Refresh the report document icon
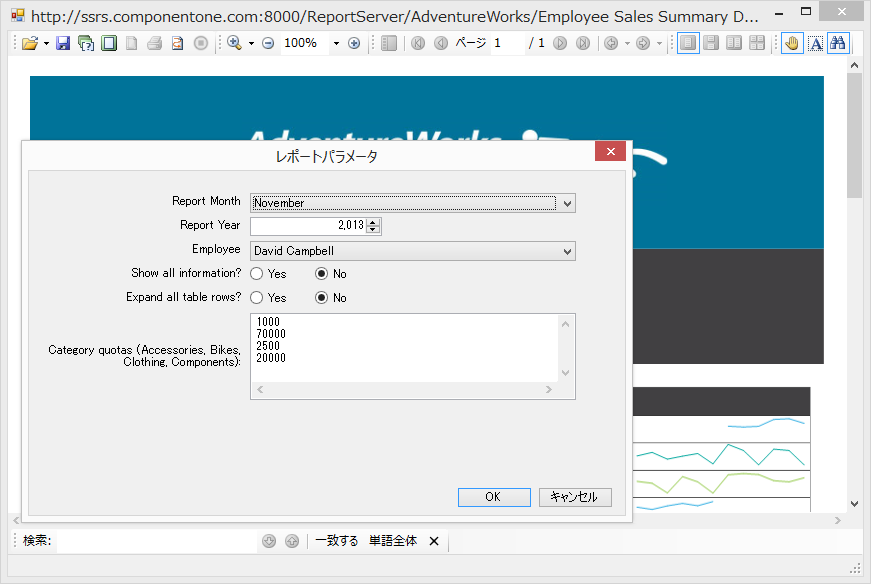The height and width of the screenshot is (584, 871). (x=177, y=43)
